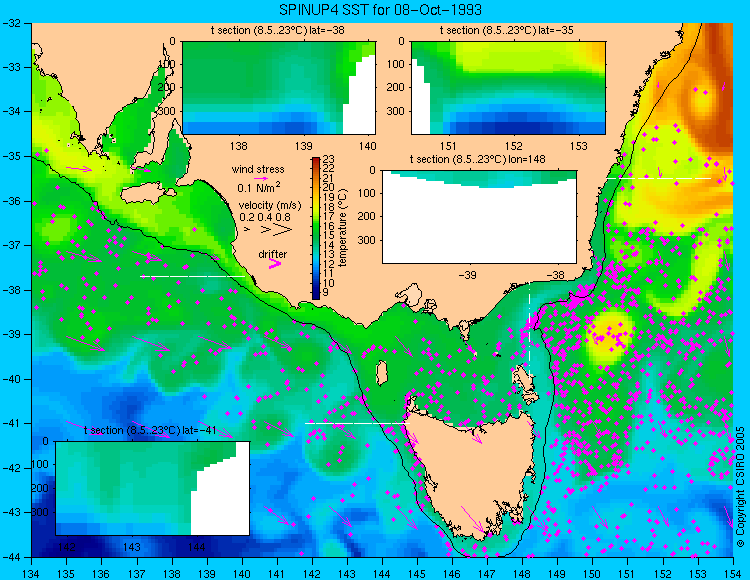Click the title 't section (8.5..23°C) lon=148'
Screen dimensions: 750x580
coord(477,159)
